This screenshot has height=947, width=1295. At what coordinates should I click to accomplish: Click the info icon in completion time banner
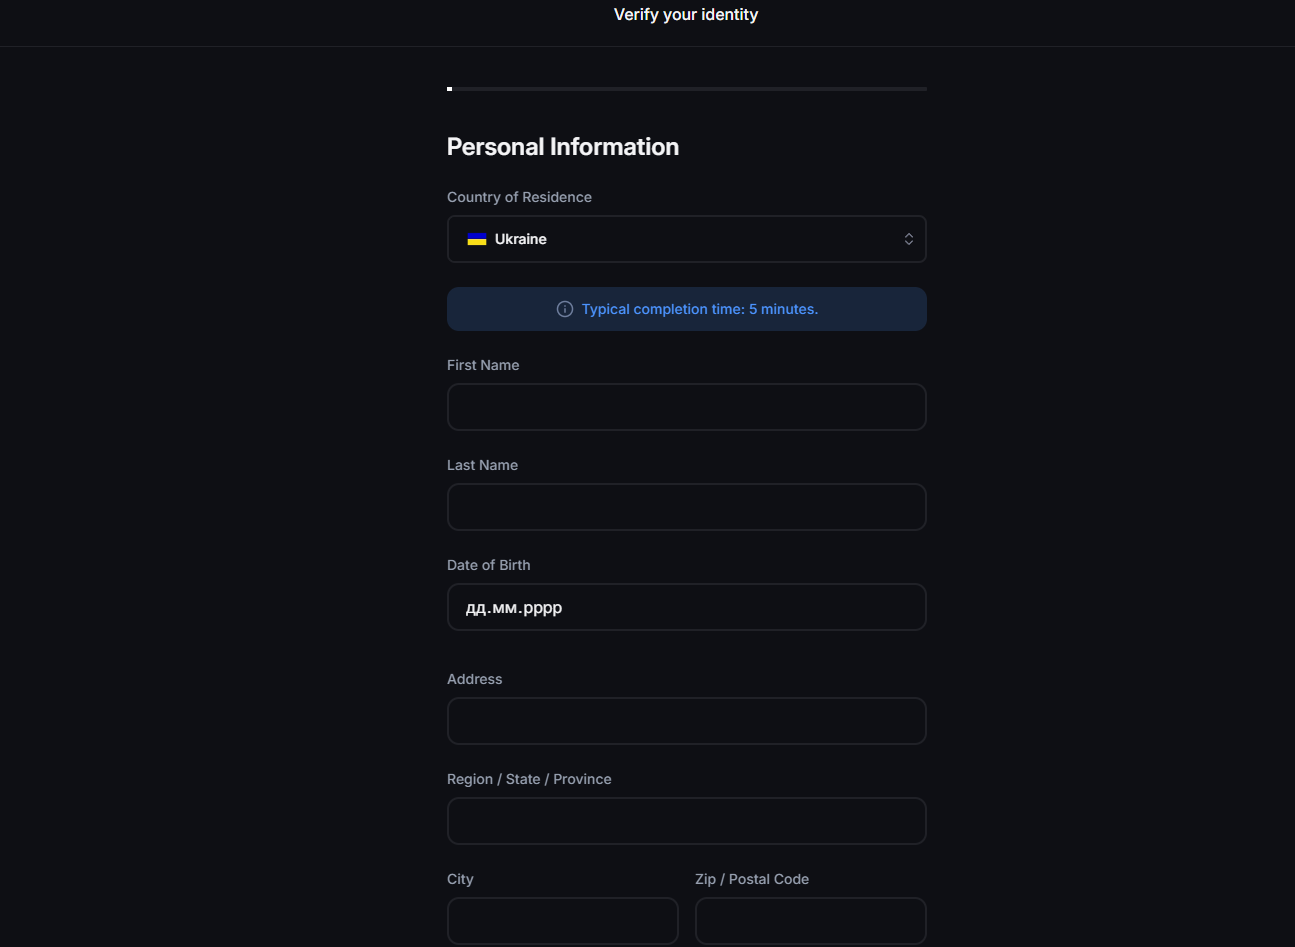[565, 309]
